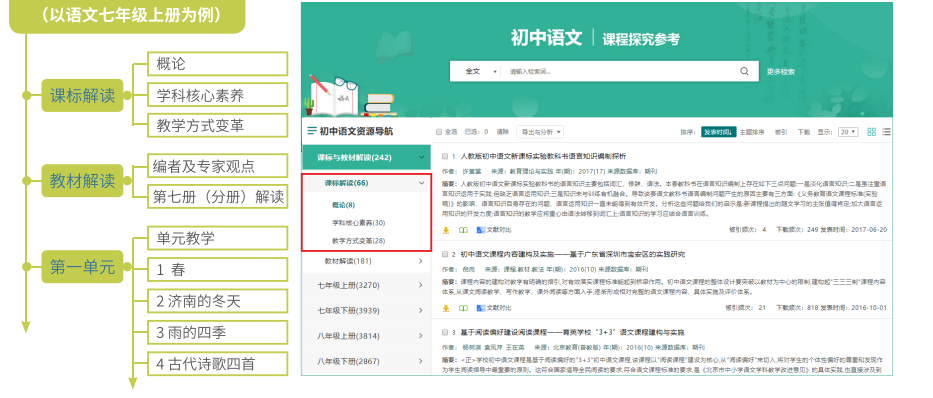
Task: Select checkbox for article 3 基于阅读偏好
Action: (x=444, y=333)
